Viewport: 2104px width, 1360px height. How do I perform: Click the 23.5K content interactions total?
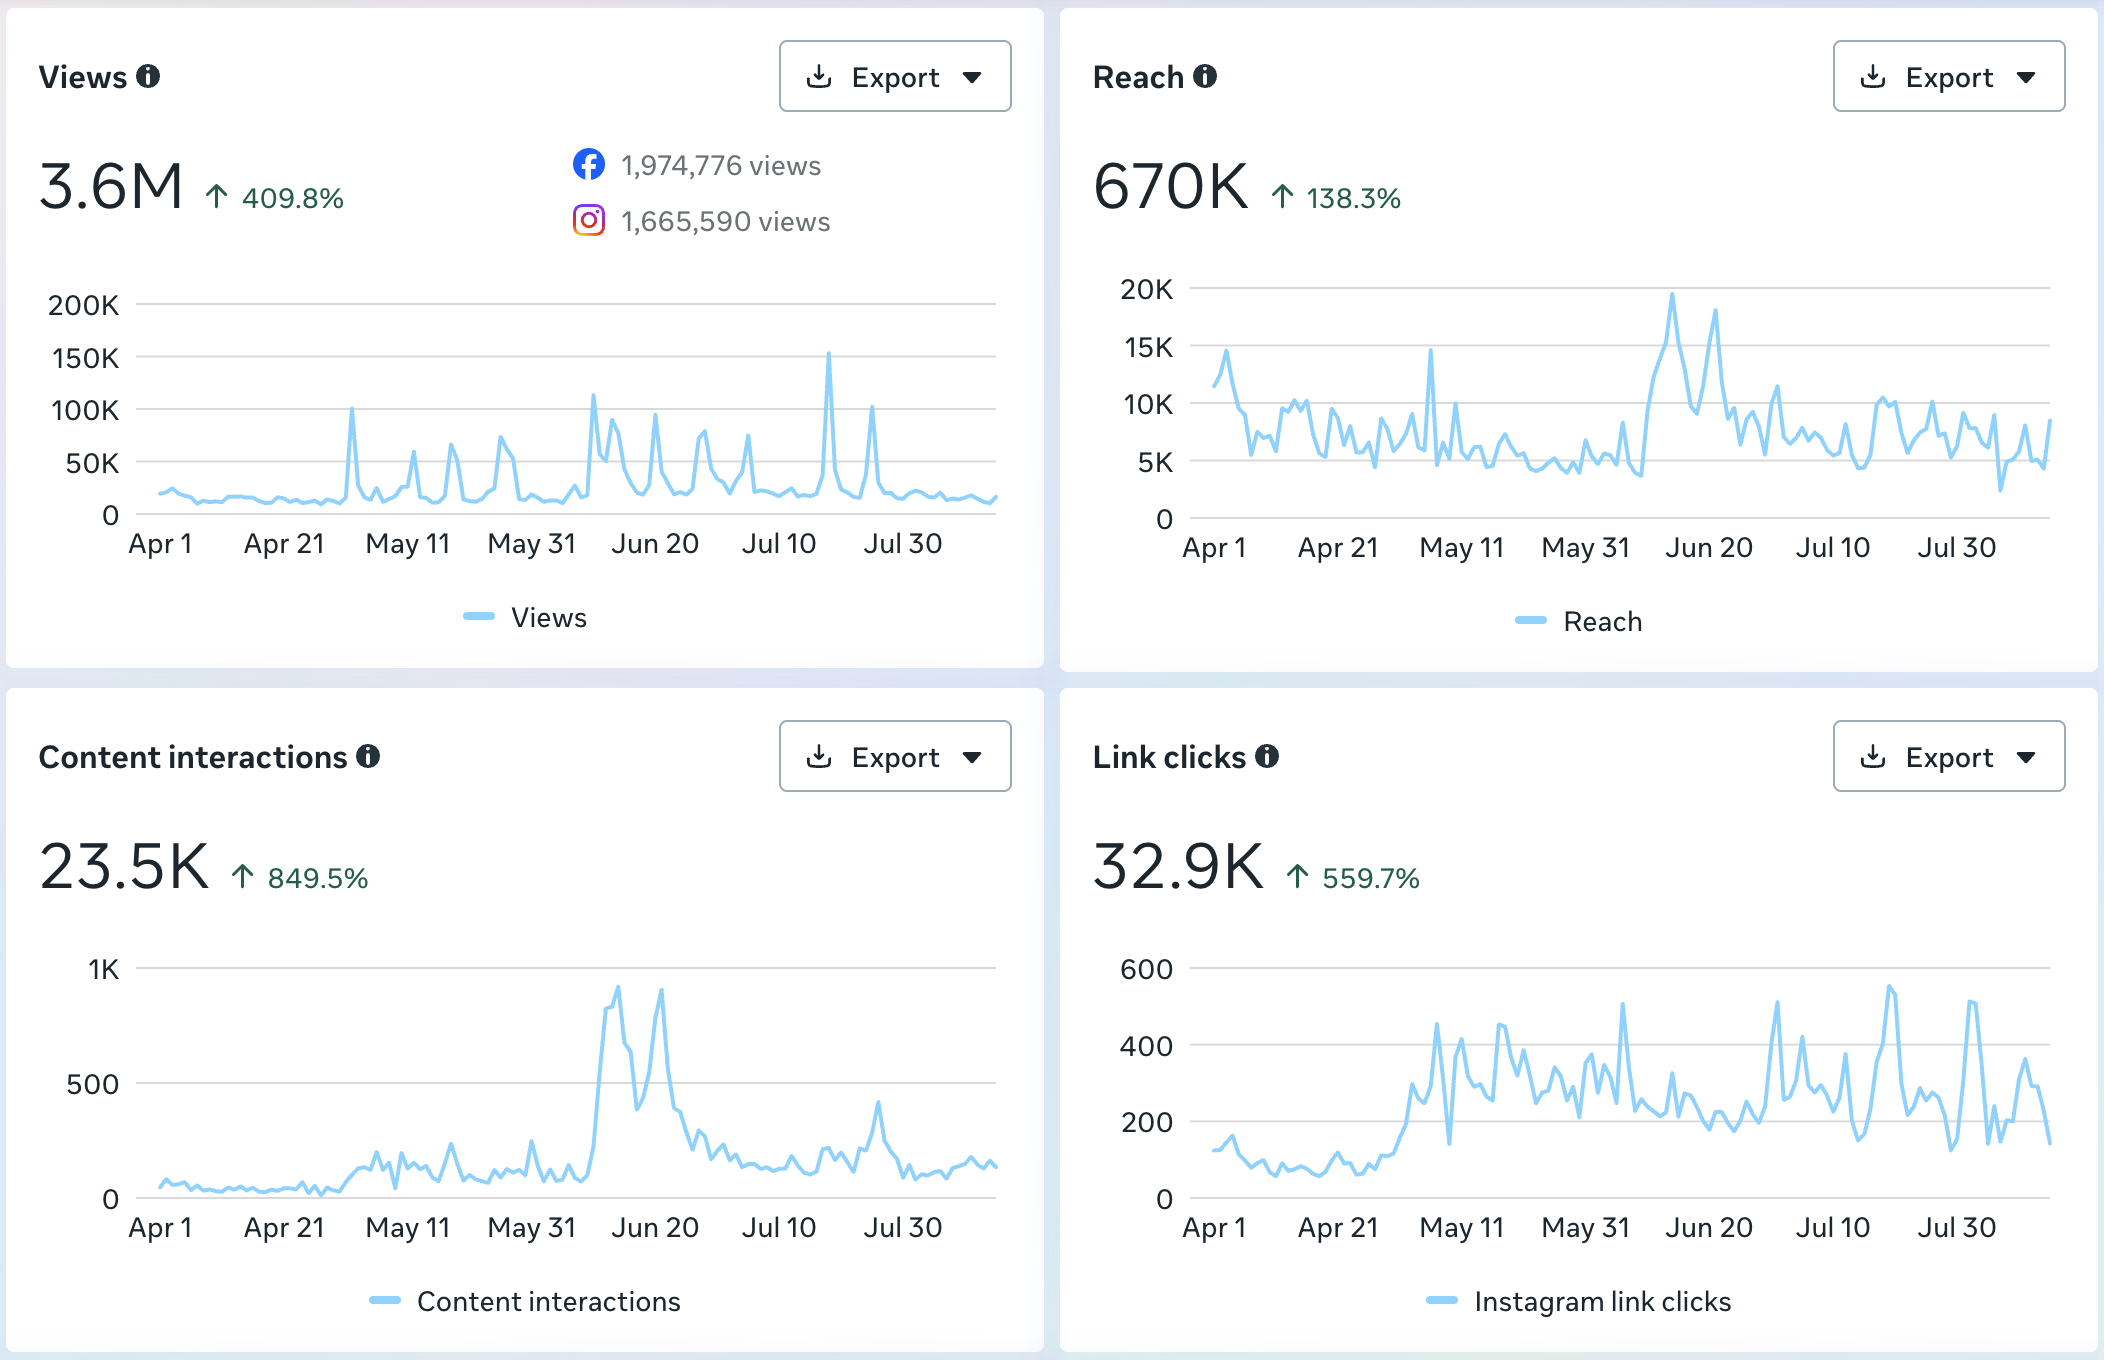coord(124,866)
